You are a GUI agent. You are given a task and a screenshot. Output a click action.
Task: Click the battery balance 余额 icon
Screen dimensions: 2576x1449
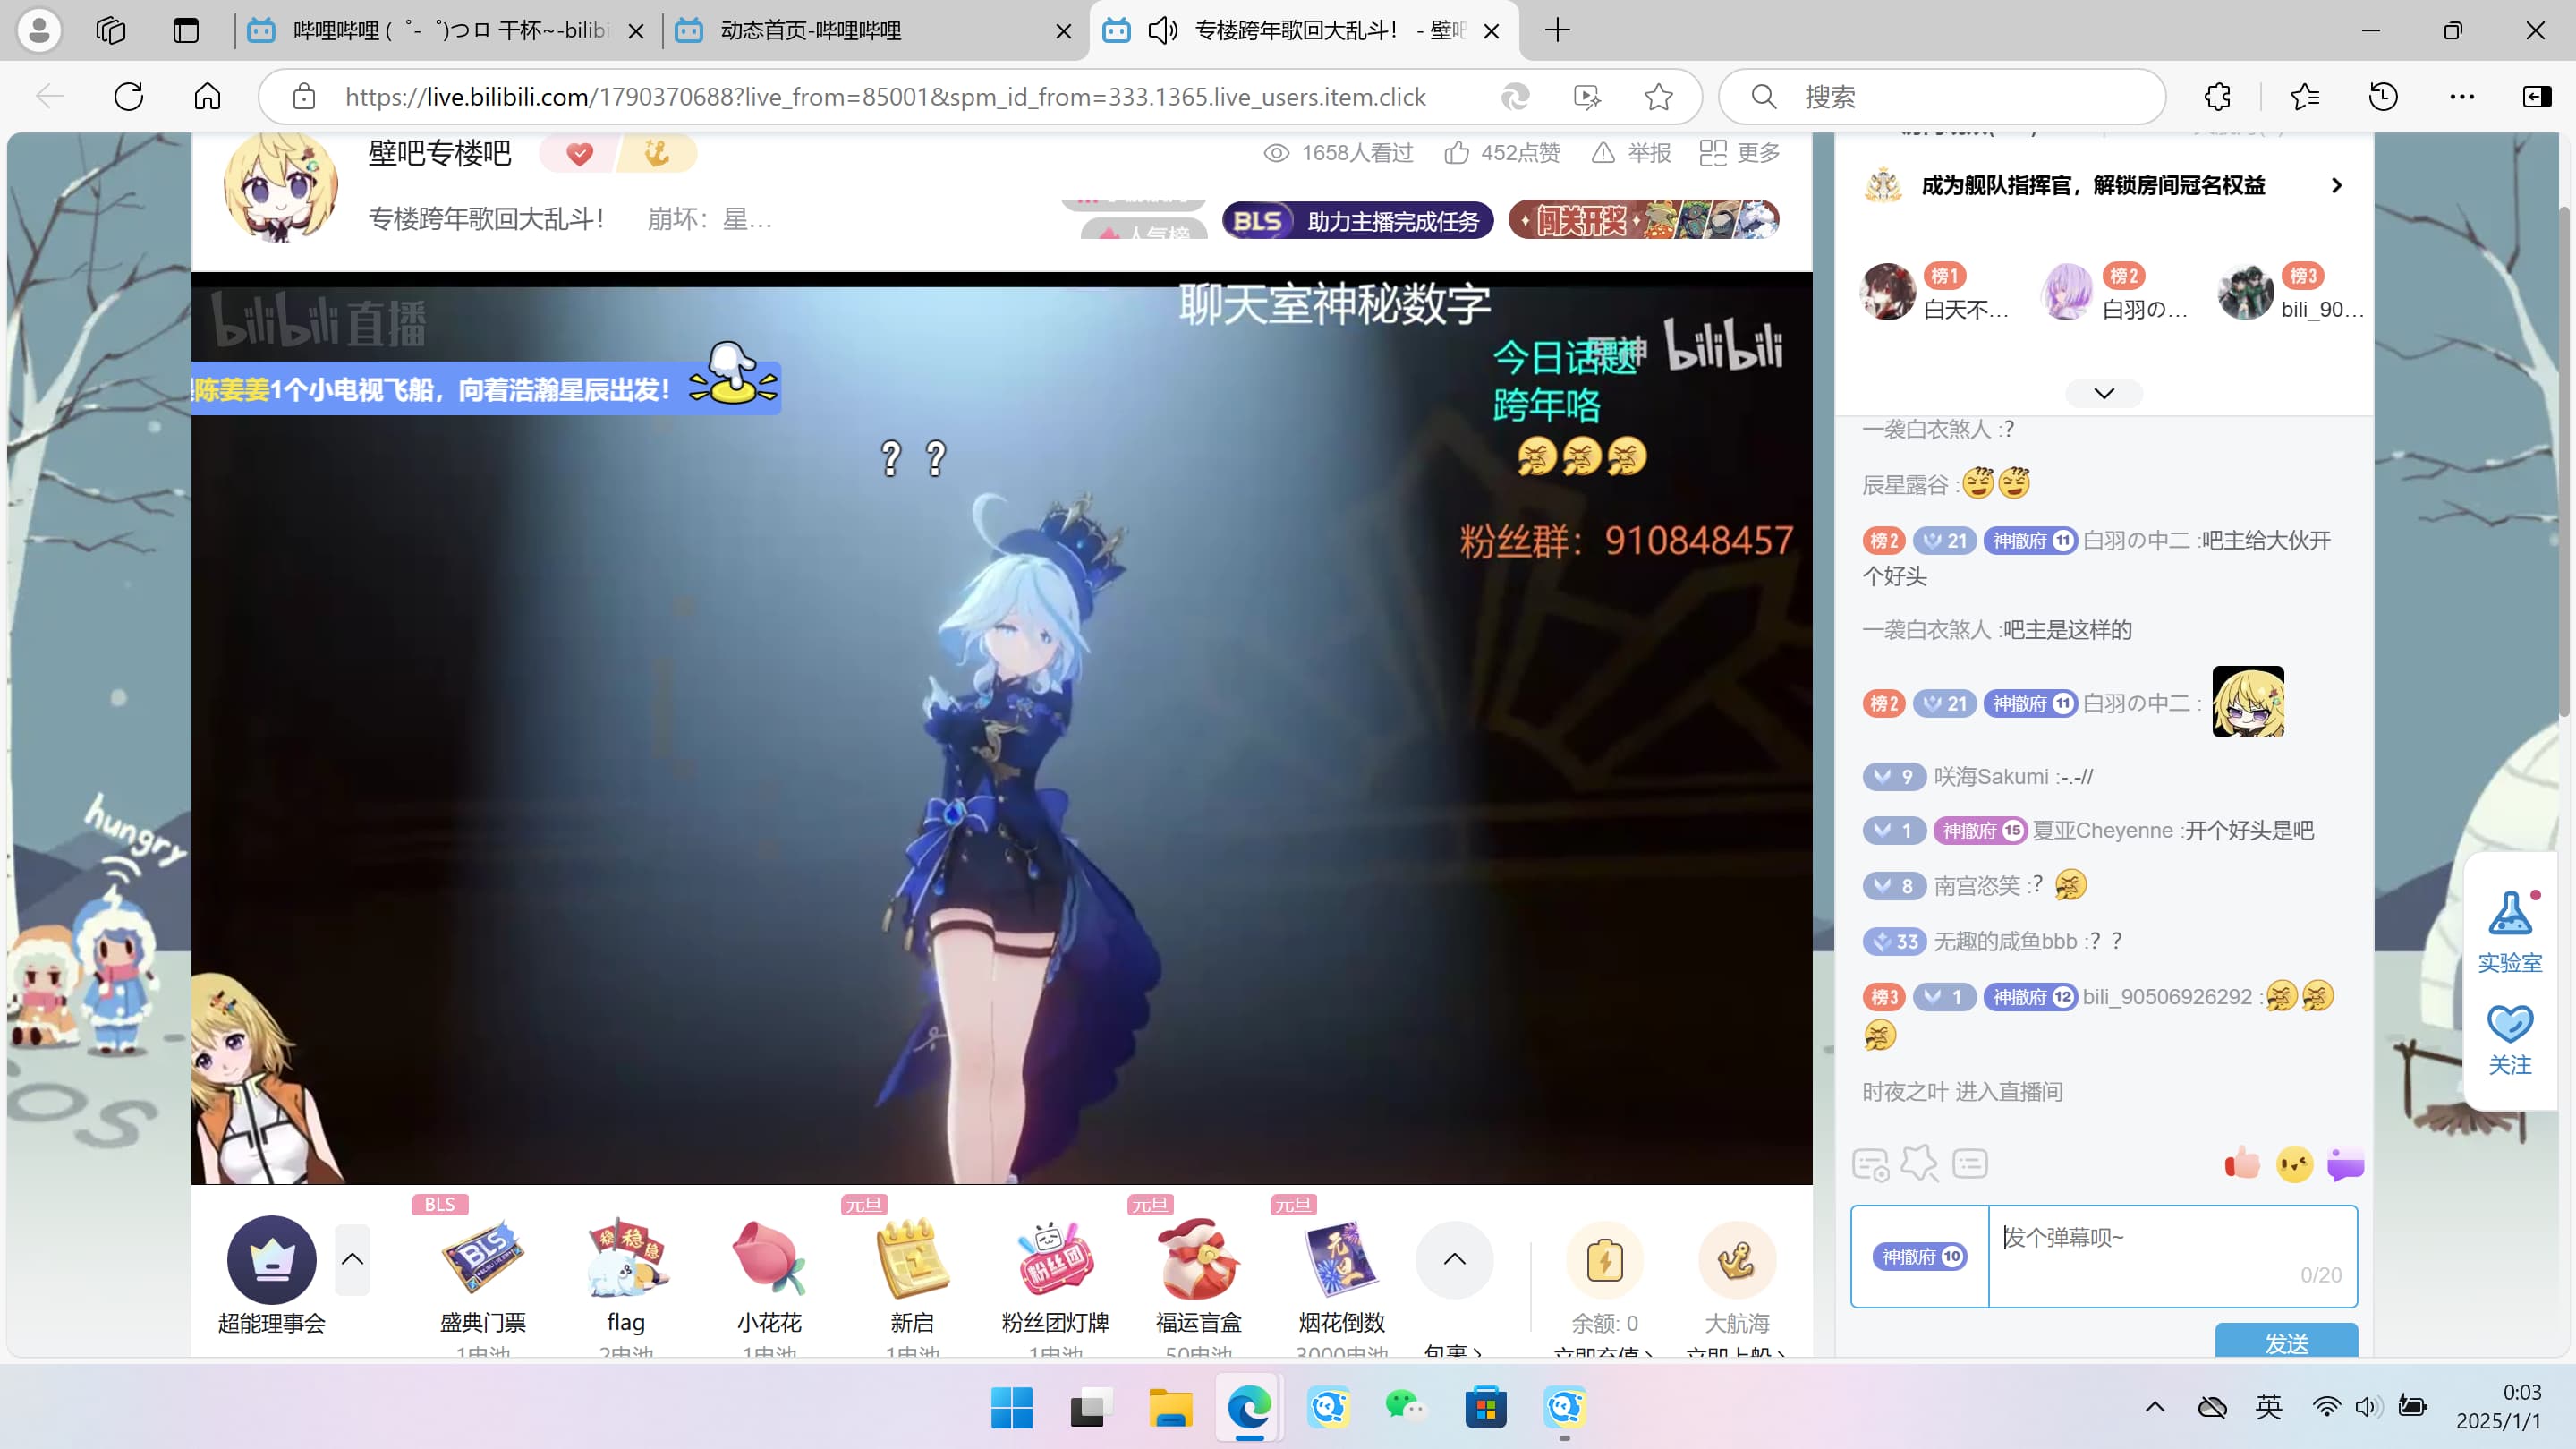tap(1604, 1260)
